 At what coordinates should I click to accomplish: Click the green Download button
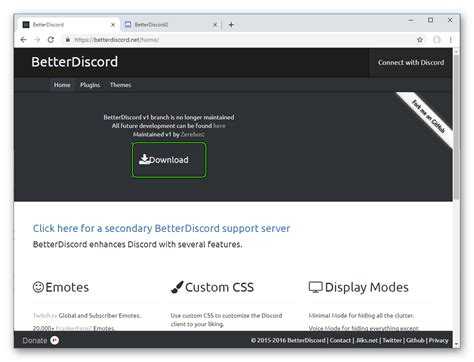coord(169,160)
